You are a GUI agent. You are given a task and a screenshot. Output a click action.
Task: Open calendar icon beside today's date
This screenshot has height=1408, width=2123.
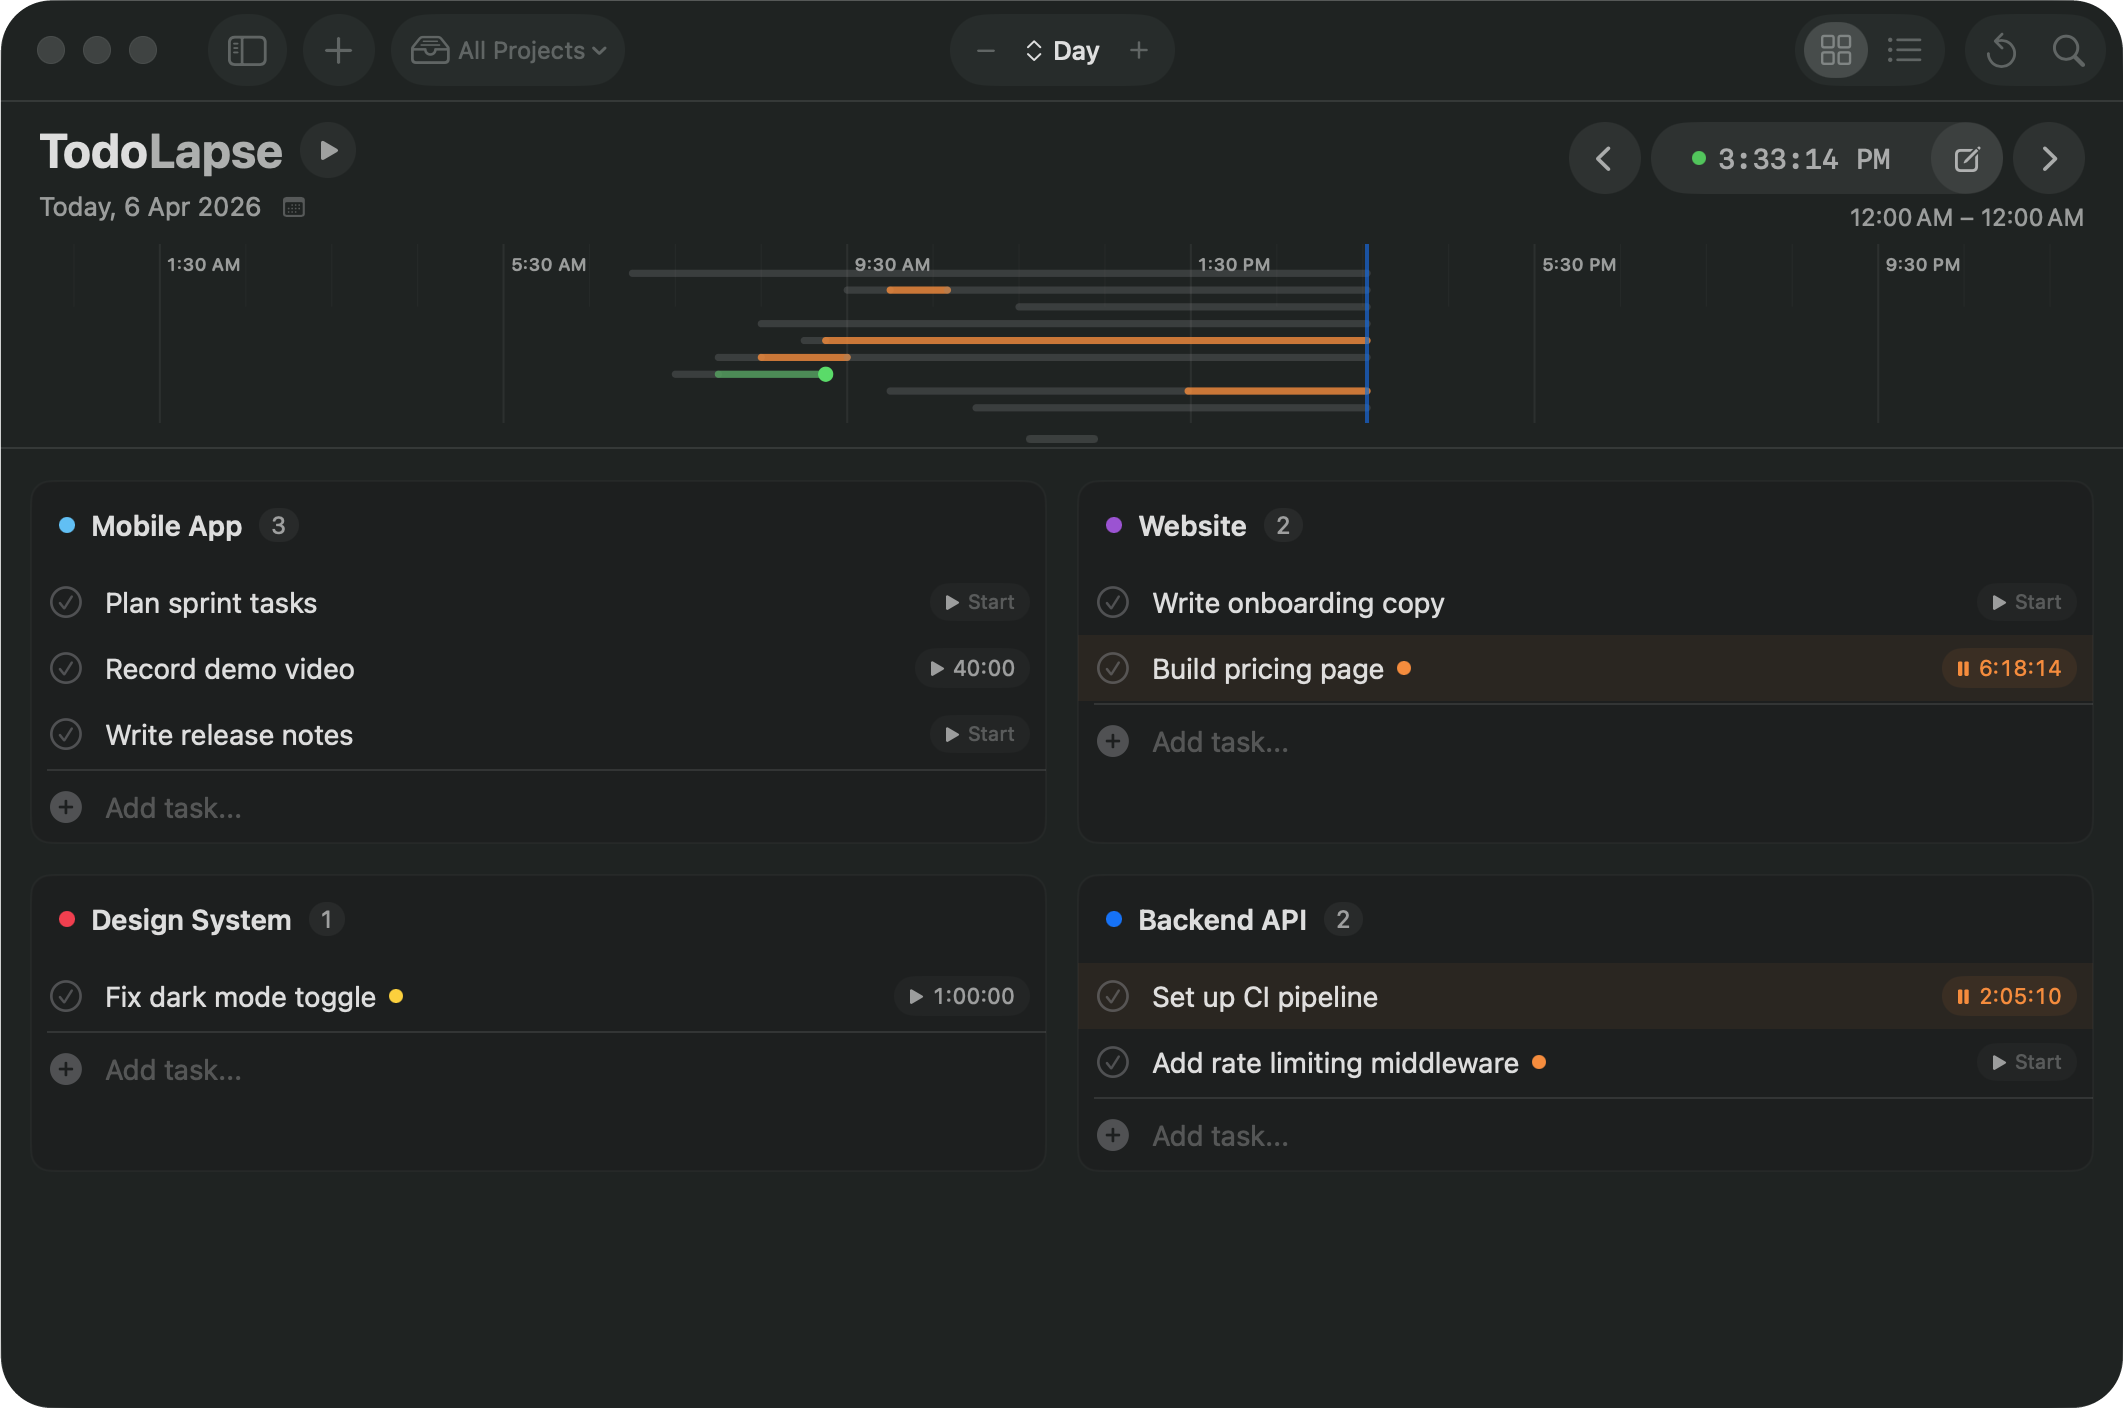pos(294,207)
